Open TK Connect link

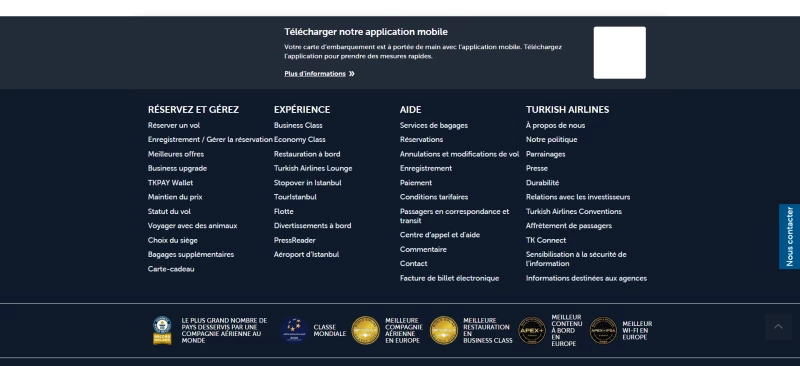(x=546, y=240)
